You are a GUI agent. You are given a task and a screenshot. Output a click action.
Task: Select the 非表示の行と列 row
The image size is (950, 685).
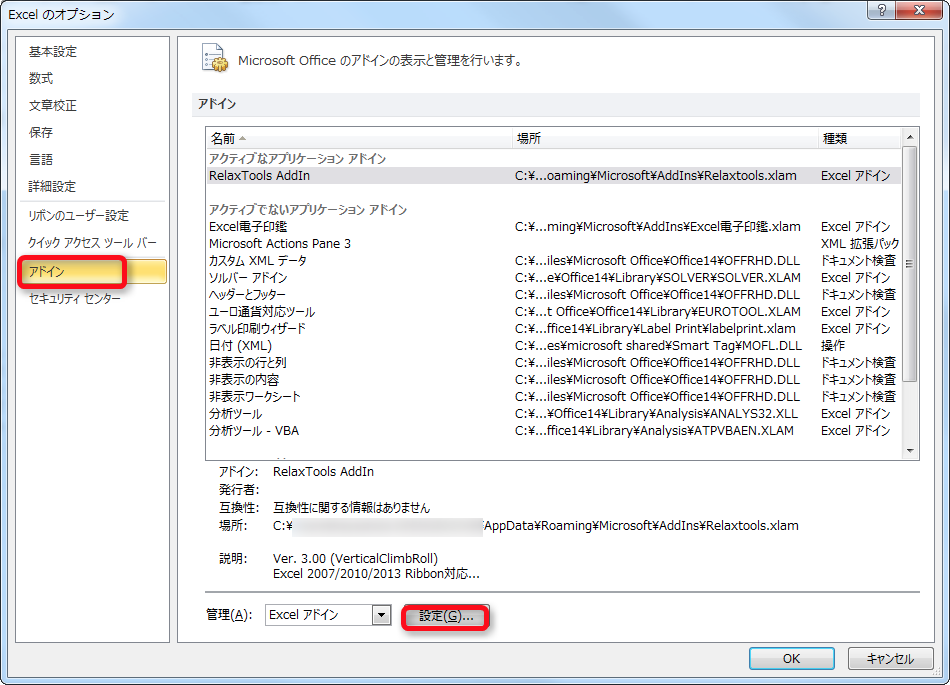click(x=553, y=362)
